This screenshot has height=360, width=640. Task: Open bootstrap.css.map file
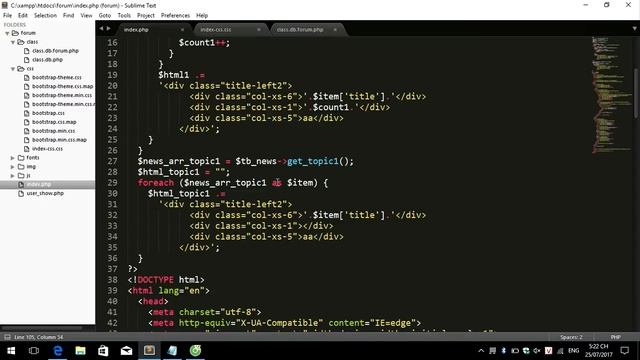[54, 122]
